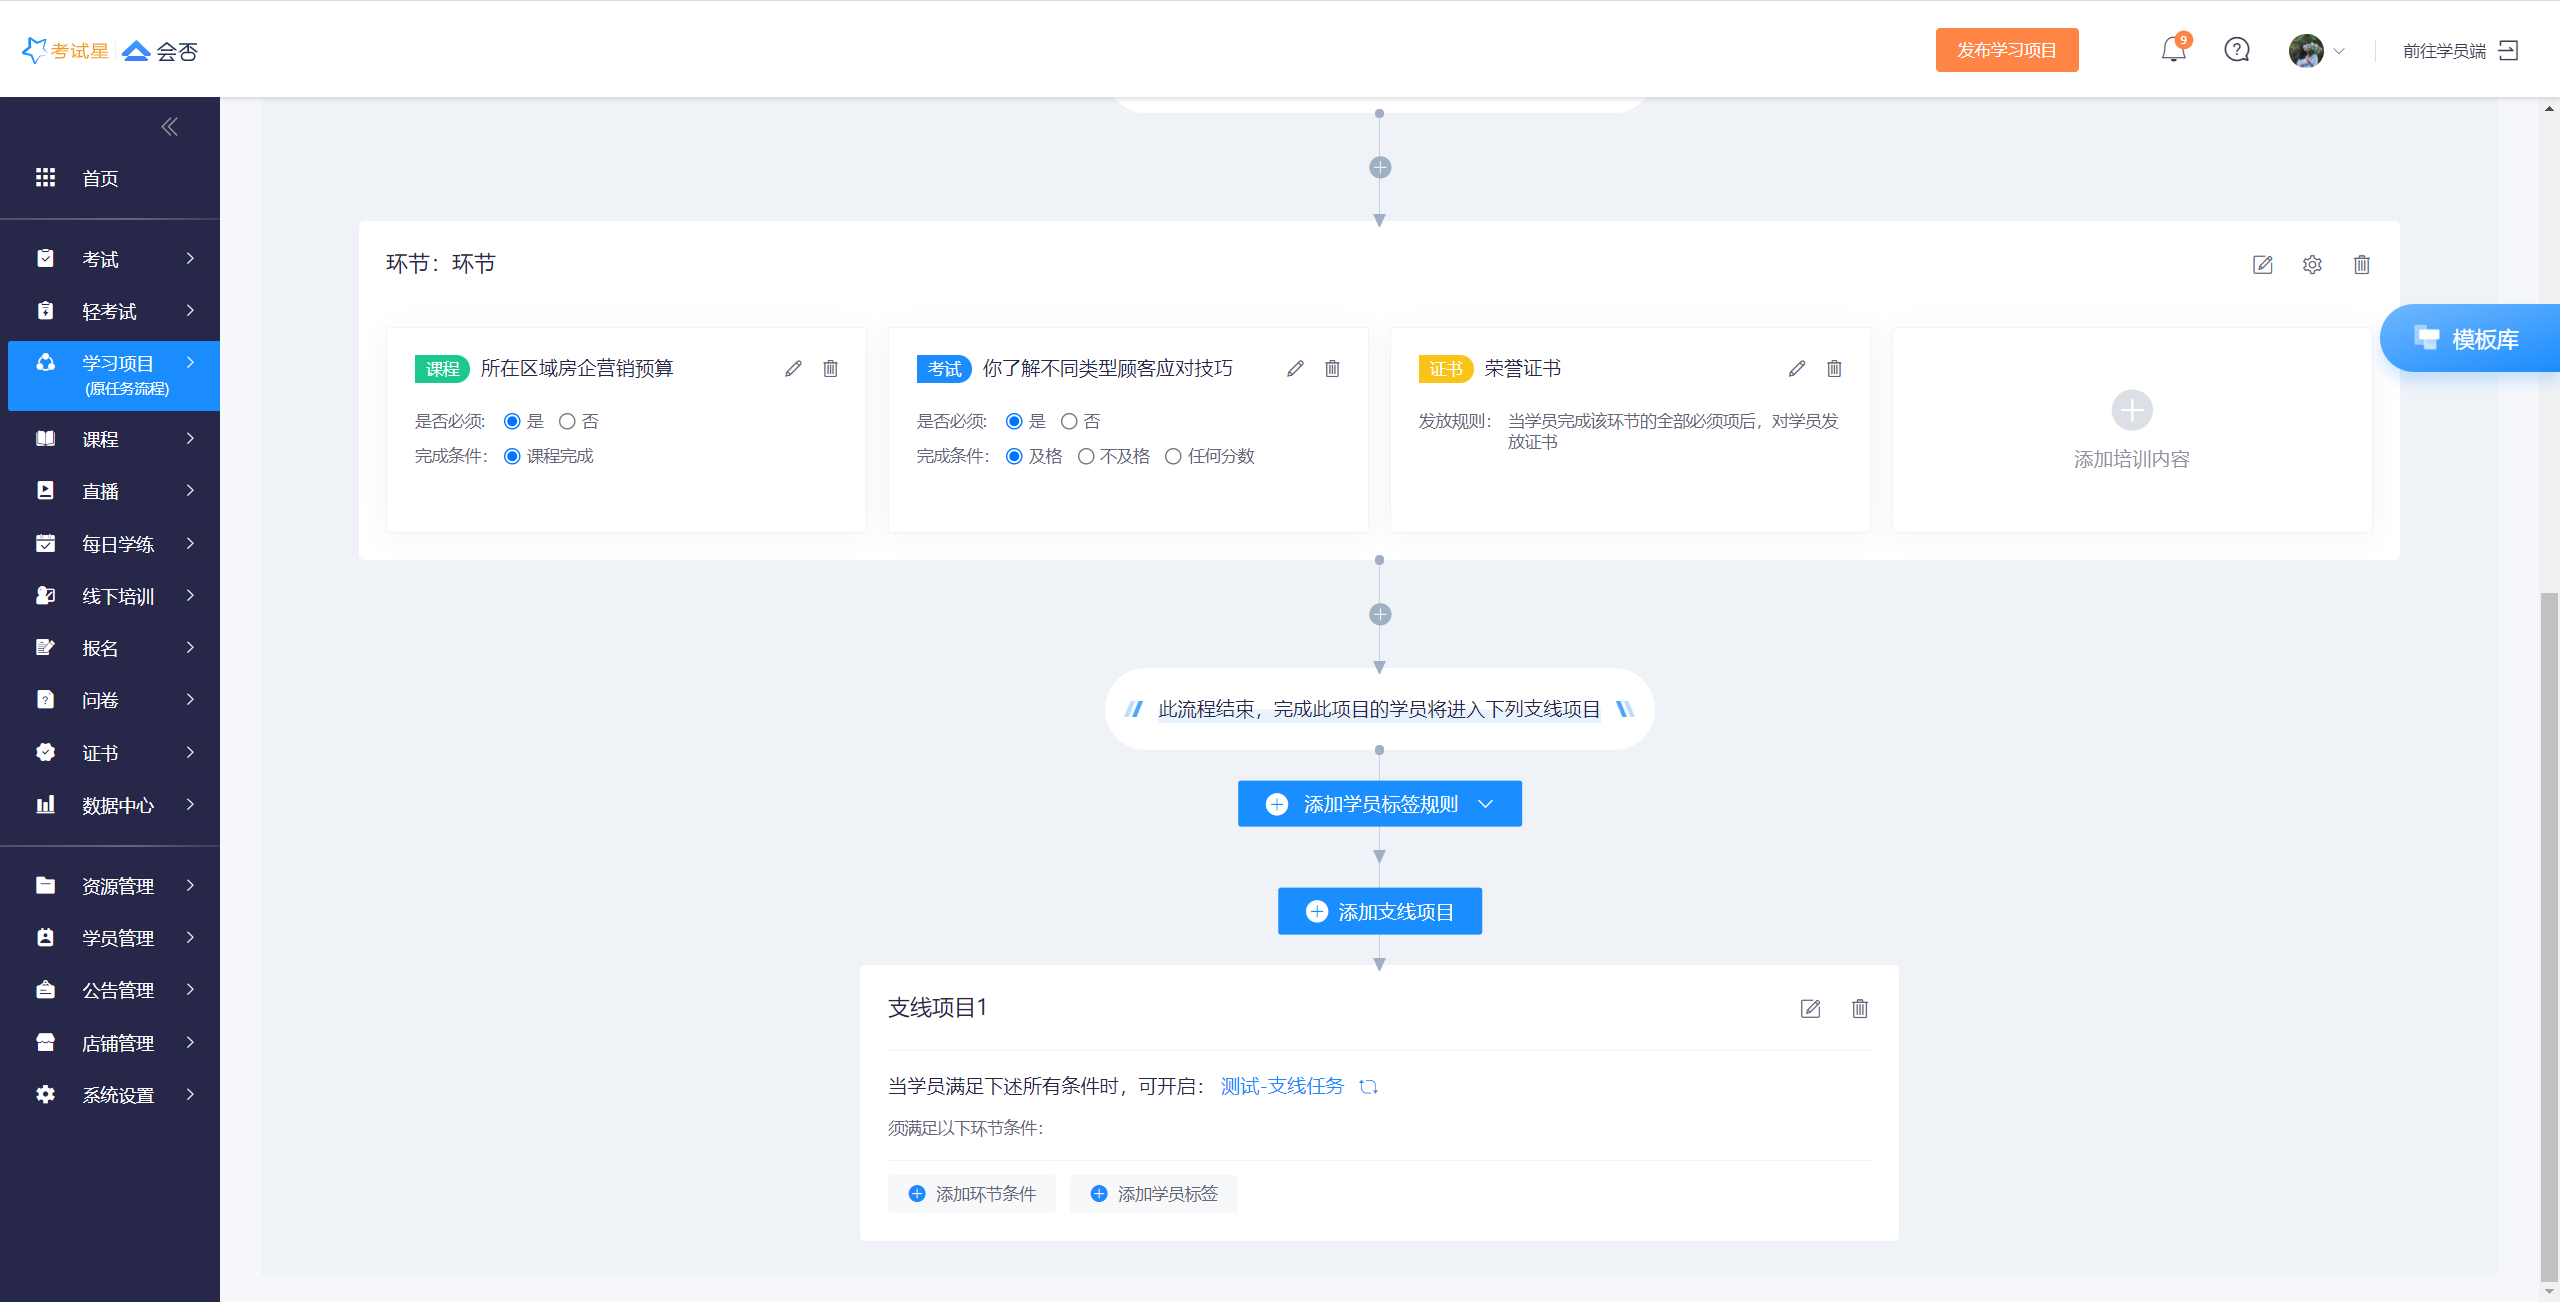Open the 首页 menu item
This screenshot has width=2560, height=1302.
(100, 179)
